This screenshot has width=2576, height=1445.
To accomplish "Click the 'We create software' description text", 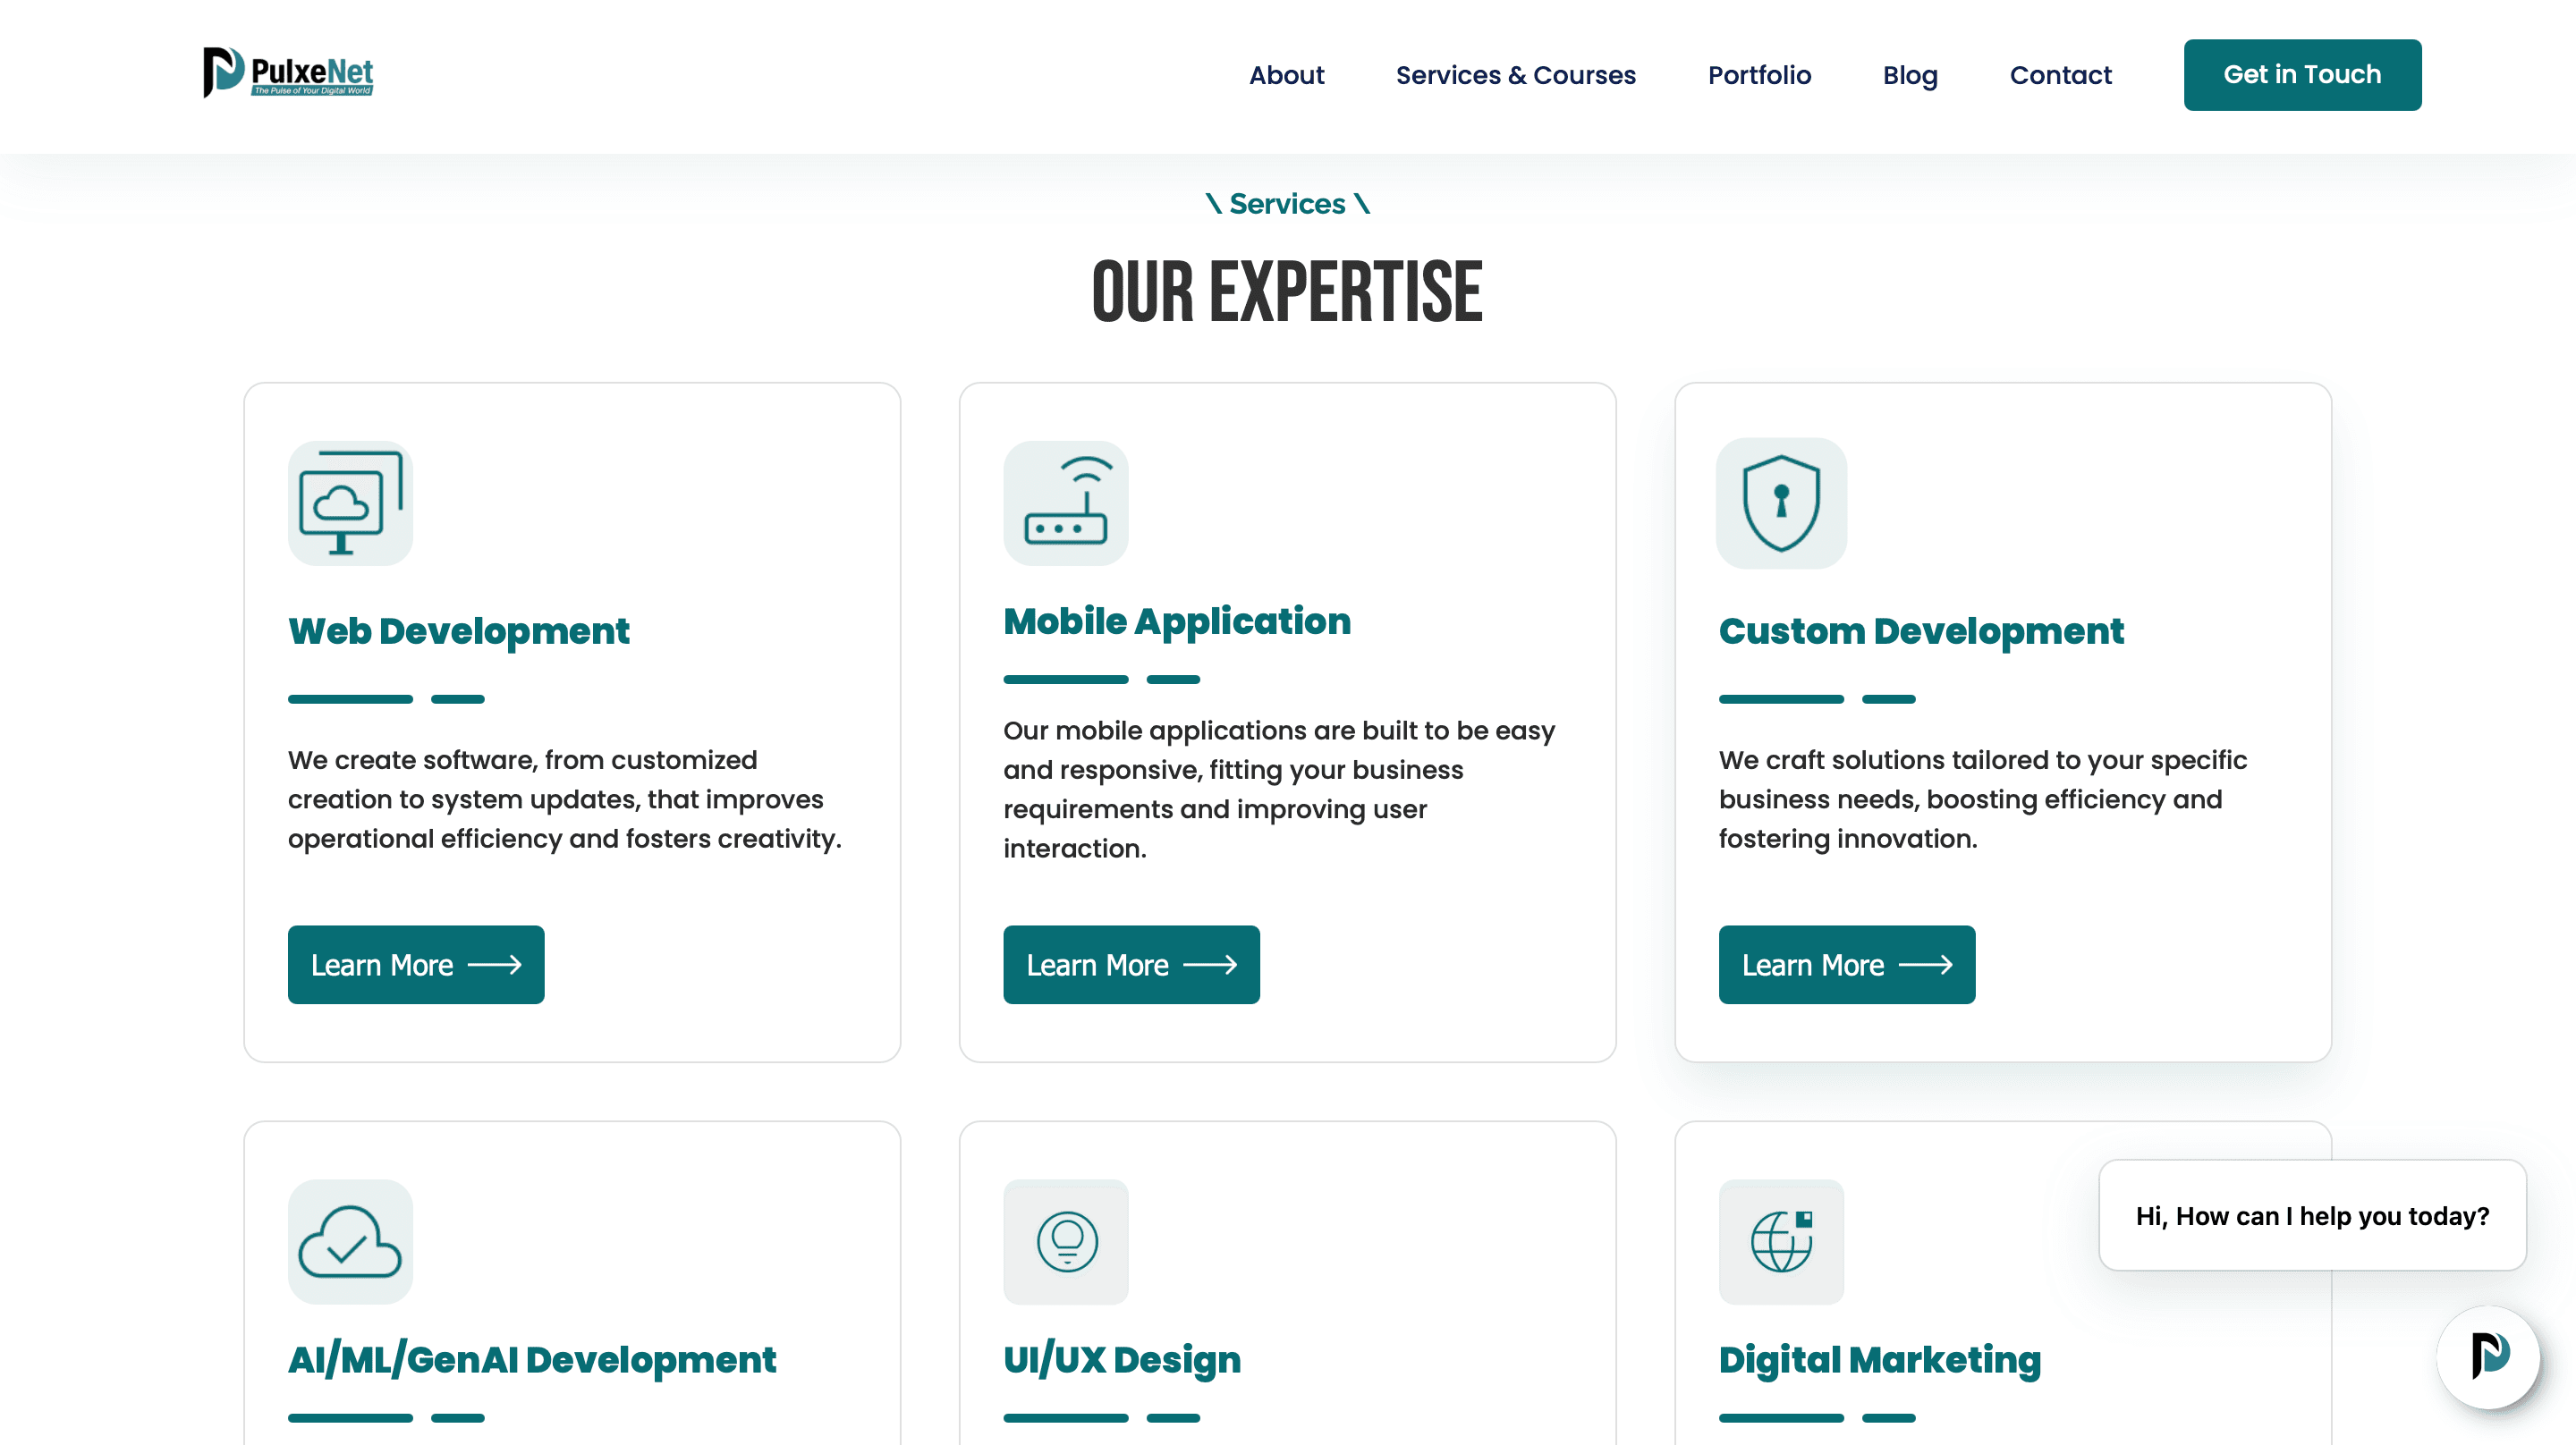I will pyautogui.click(x=565, y=799).
